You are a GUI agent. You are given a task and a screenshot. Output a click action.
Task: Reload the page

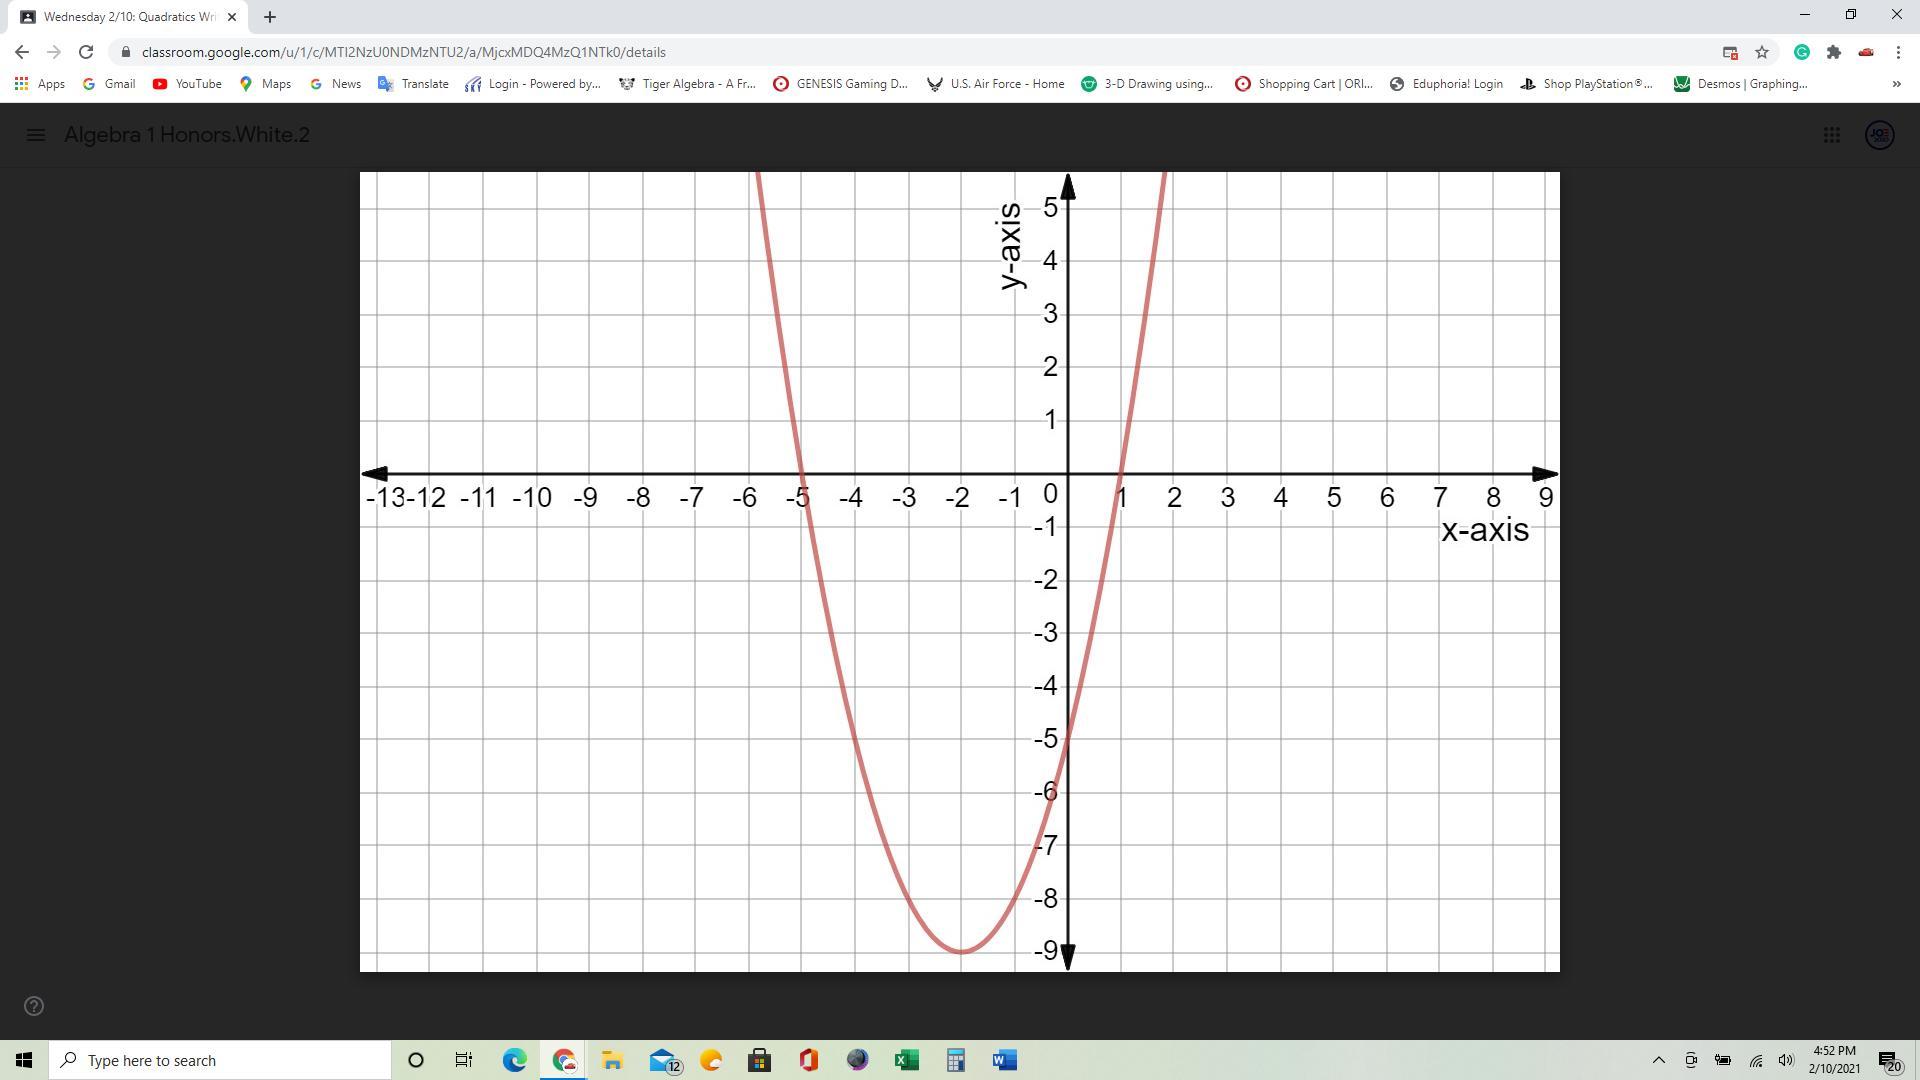click(x=86, y=52)
